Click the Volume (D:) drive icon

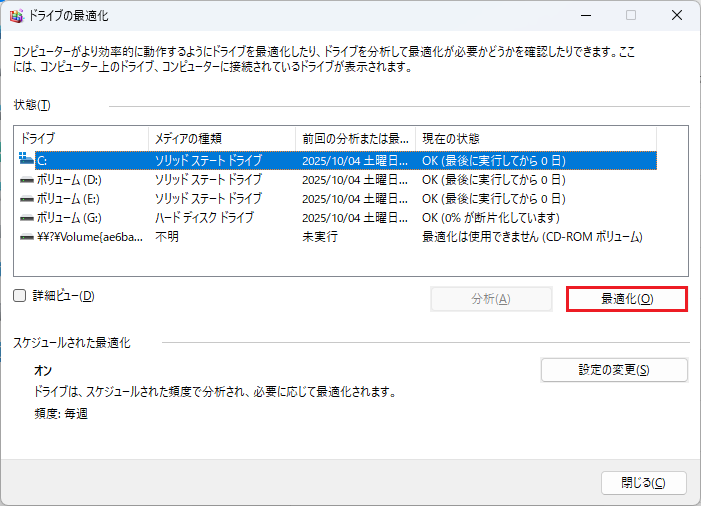point(27,179)
